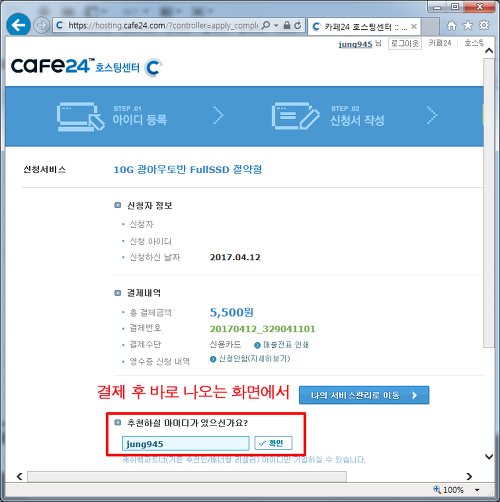500x502 pixels.
Task: Click the 신청서 작성 step label
Action: (357, 120)
